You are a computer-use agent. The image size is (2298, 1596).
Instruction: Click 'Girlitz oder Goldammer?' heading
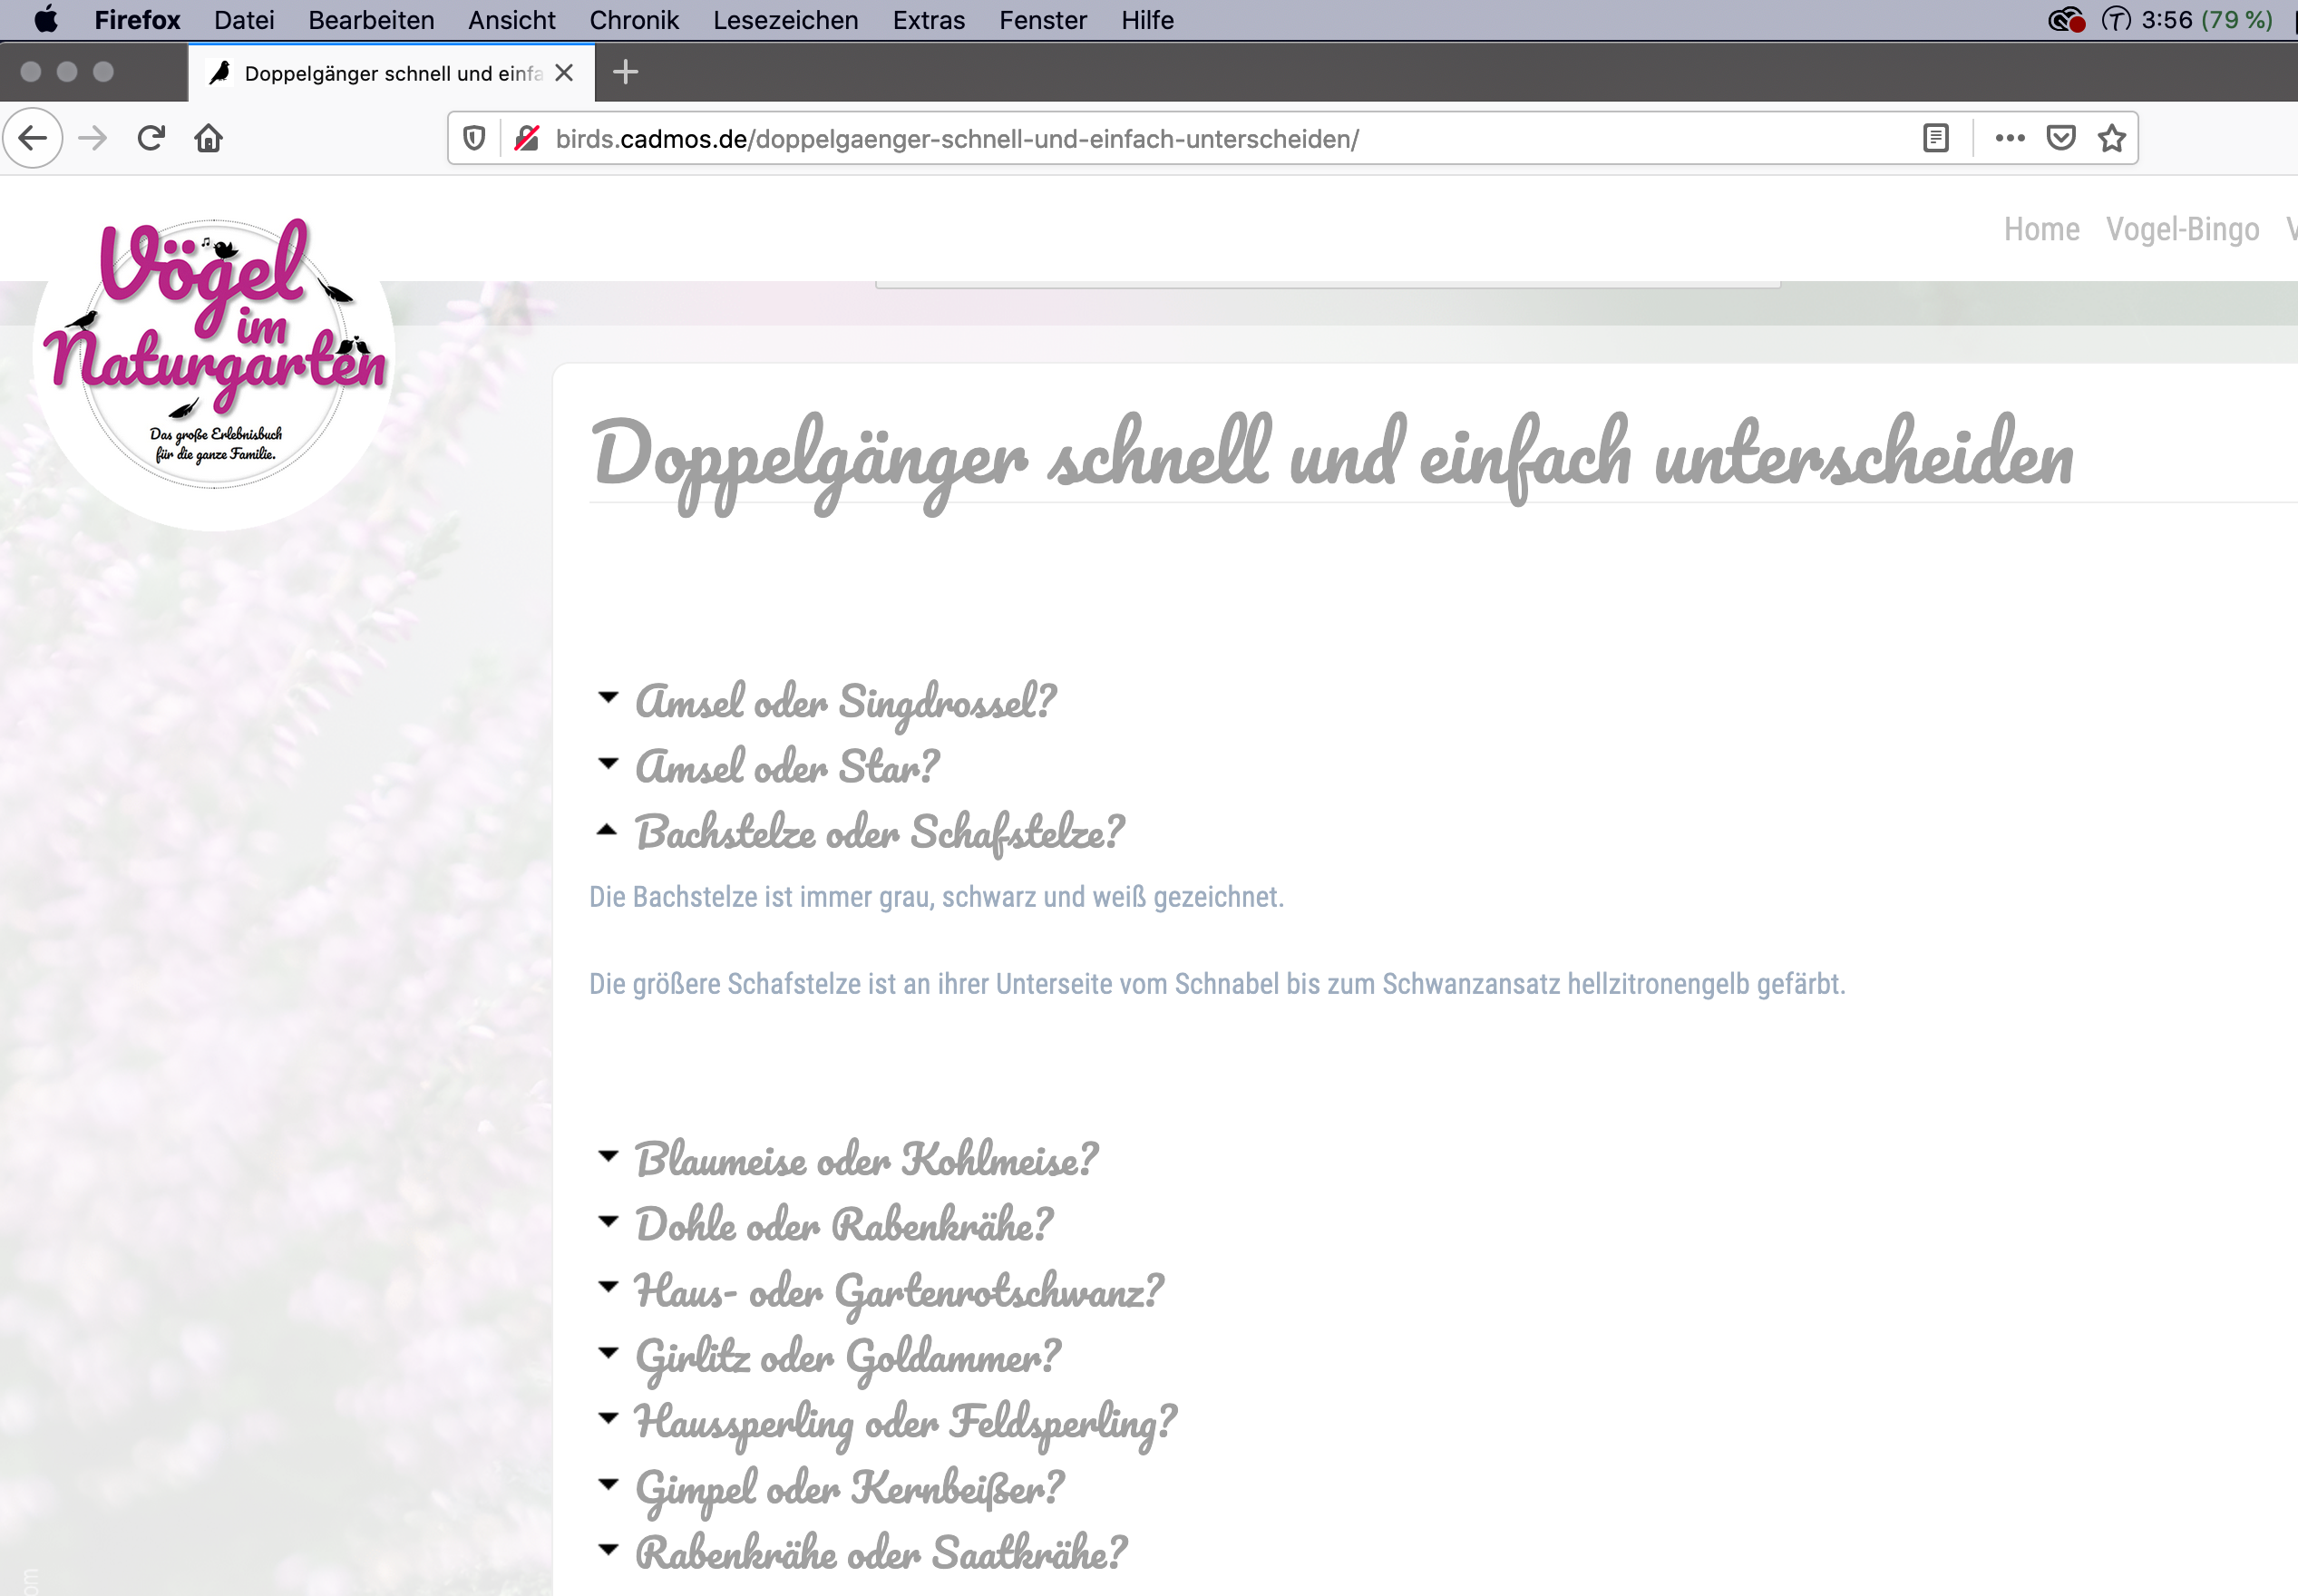click(x=848, y=1358)
